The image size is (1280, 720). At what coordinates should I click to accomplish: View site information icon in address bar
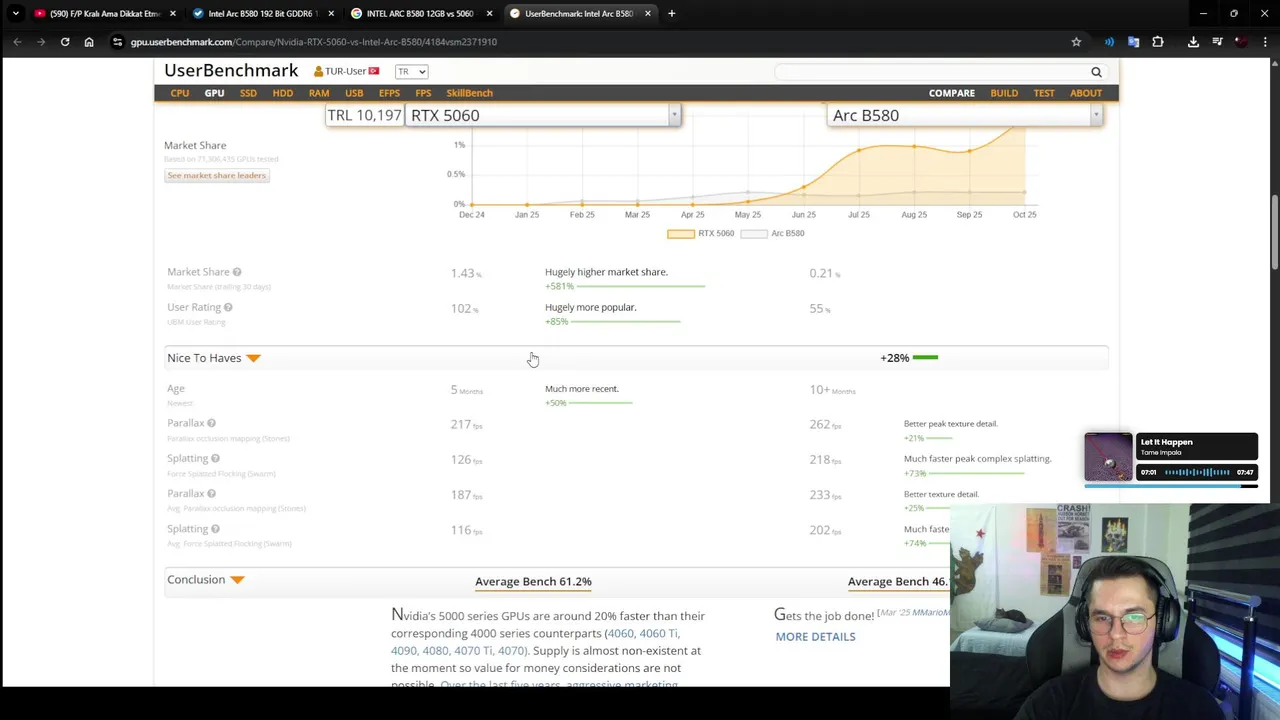117,42
